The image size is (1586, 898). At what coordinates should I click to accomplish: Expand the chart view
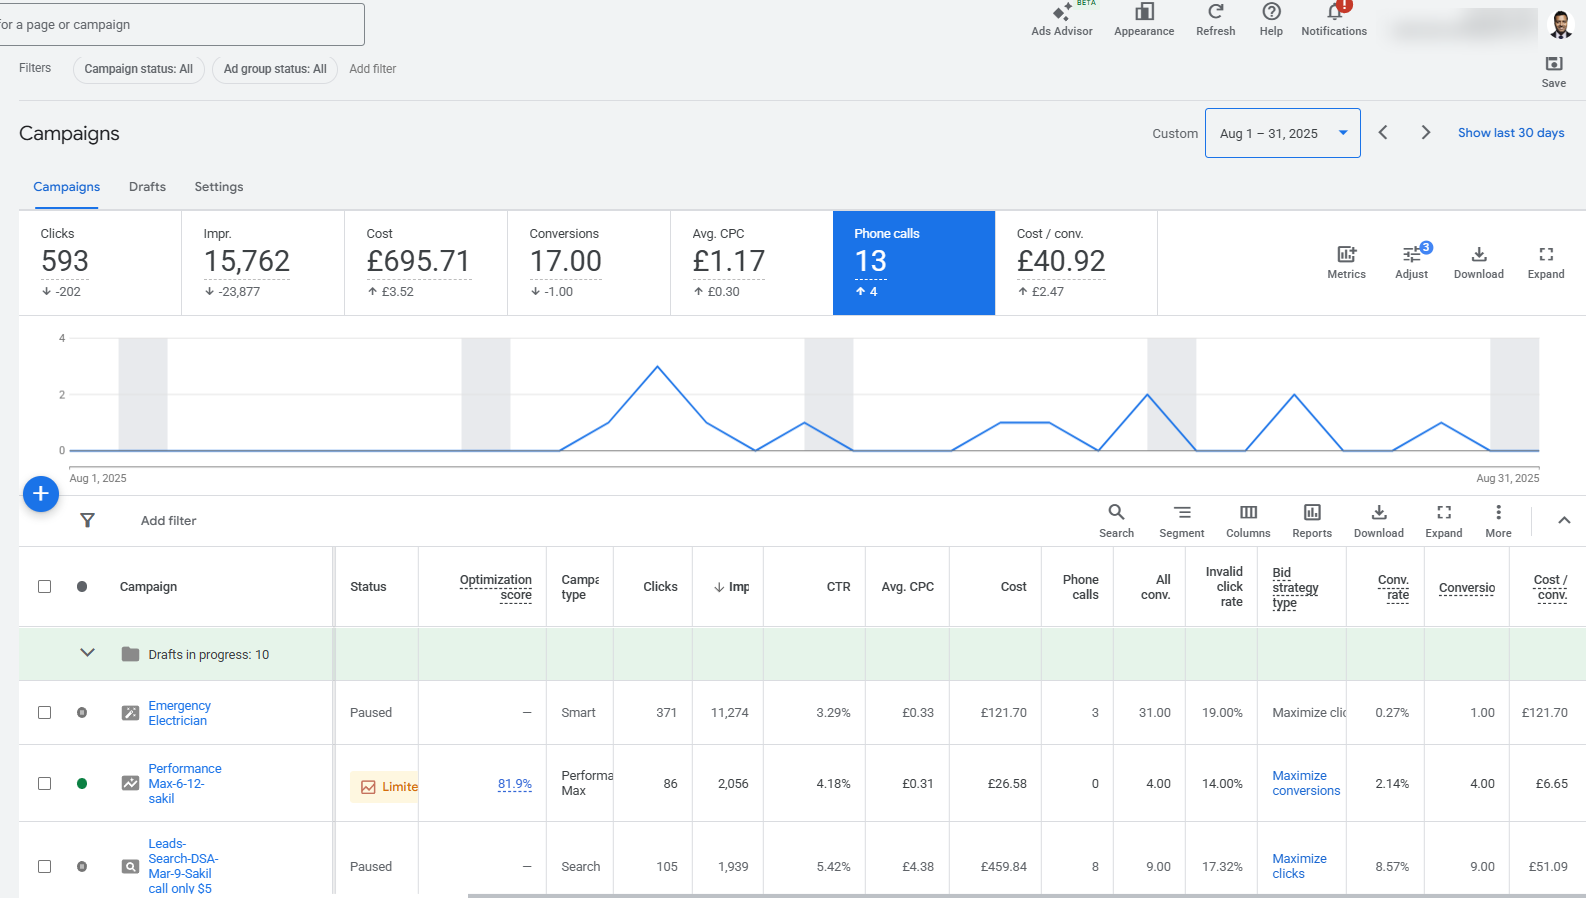(1546, 254)
